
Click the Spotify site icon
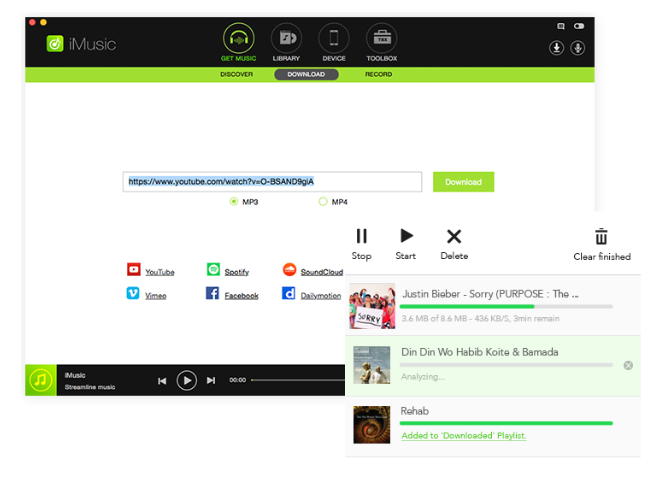coord(213,269)
